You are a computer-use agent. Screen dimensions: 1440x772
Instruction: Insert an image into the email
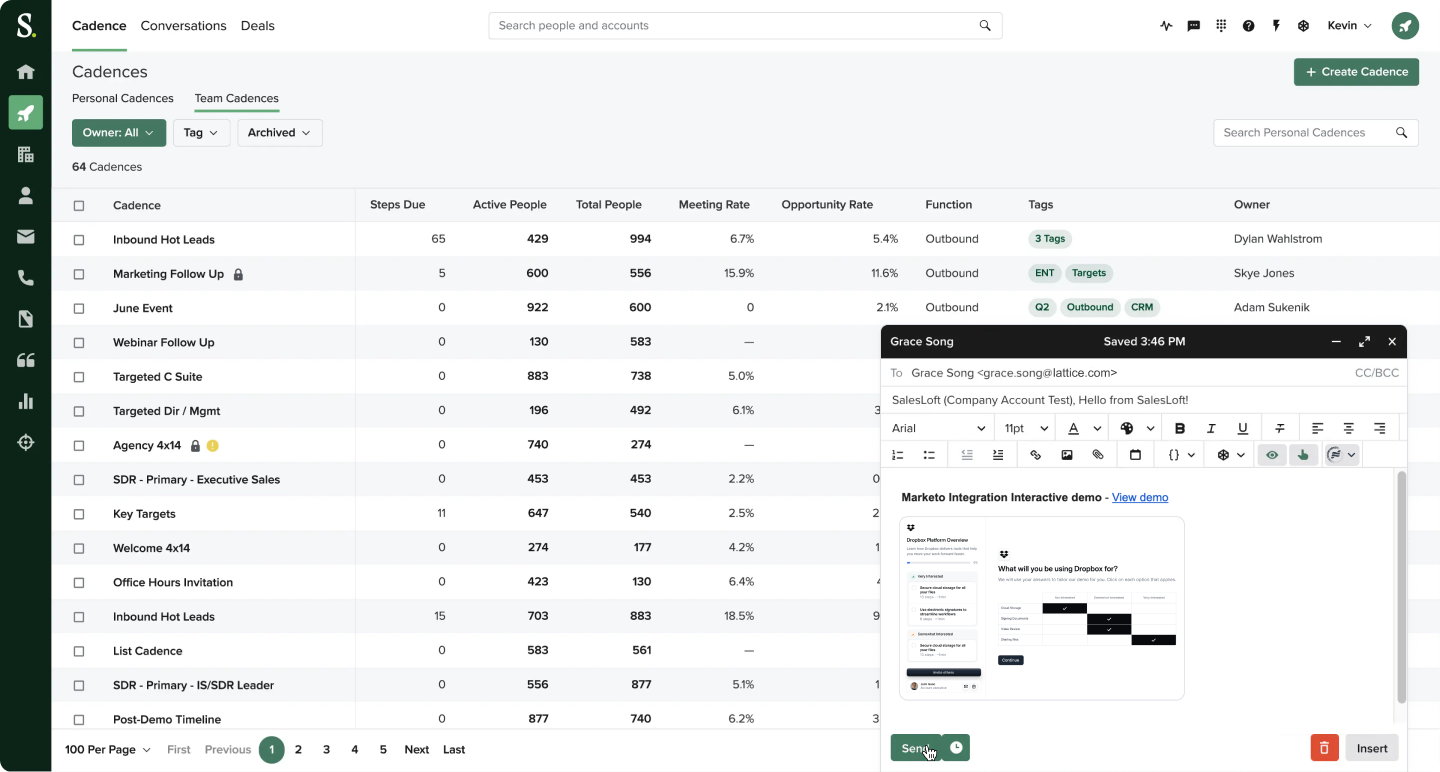1067,454
